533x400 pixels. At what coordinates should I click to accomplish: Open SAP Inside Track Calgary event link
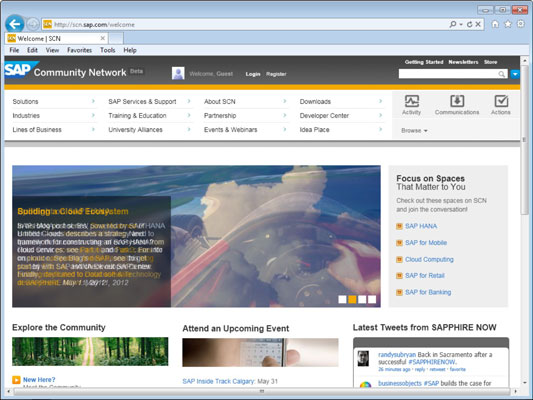219,381
